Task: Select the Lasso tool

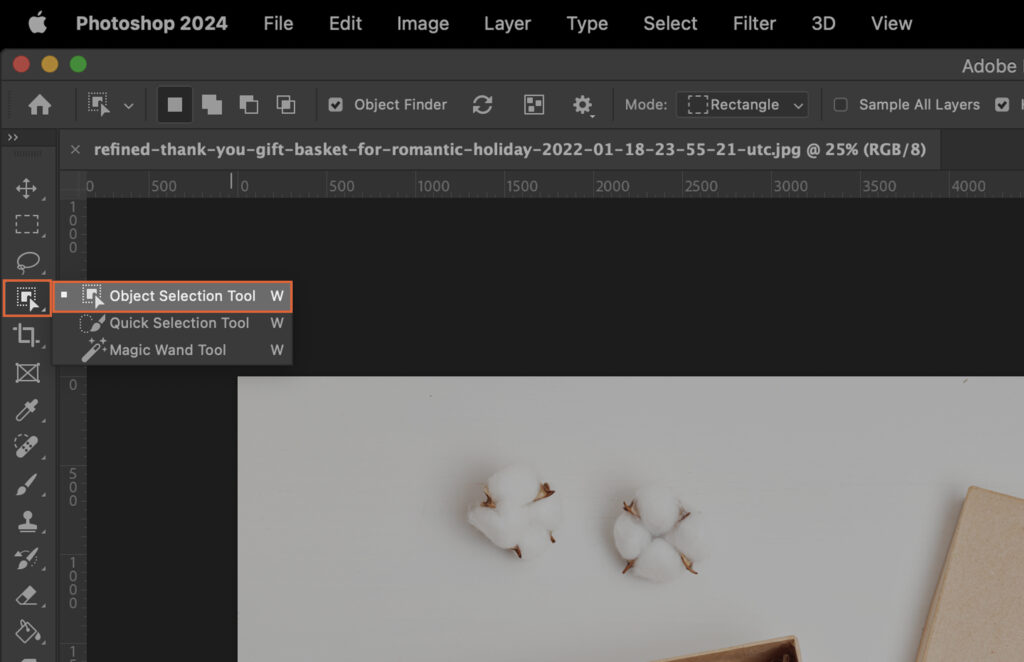Action: click(27, 262)
